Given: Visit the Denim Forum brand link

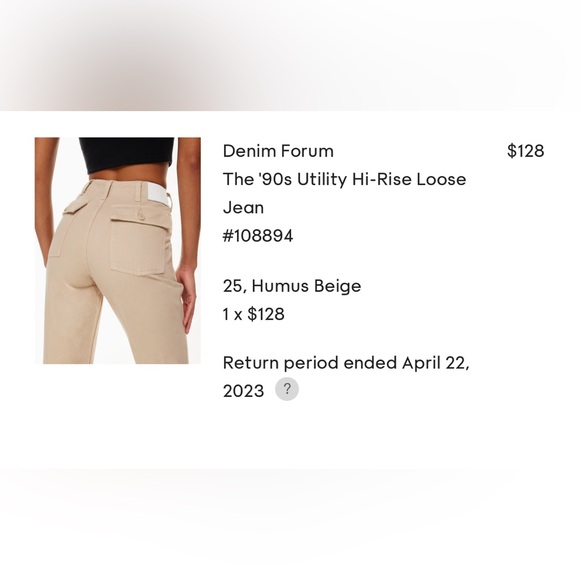Looking at the screenshot, I should tap(278, 151).
